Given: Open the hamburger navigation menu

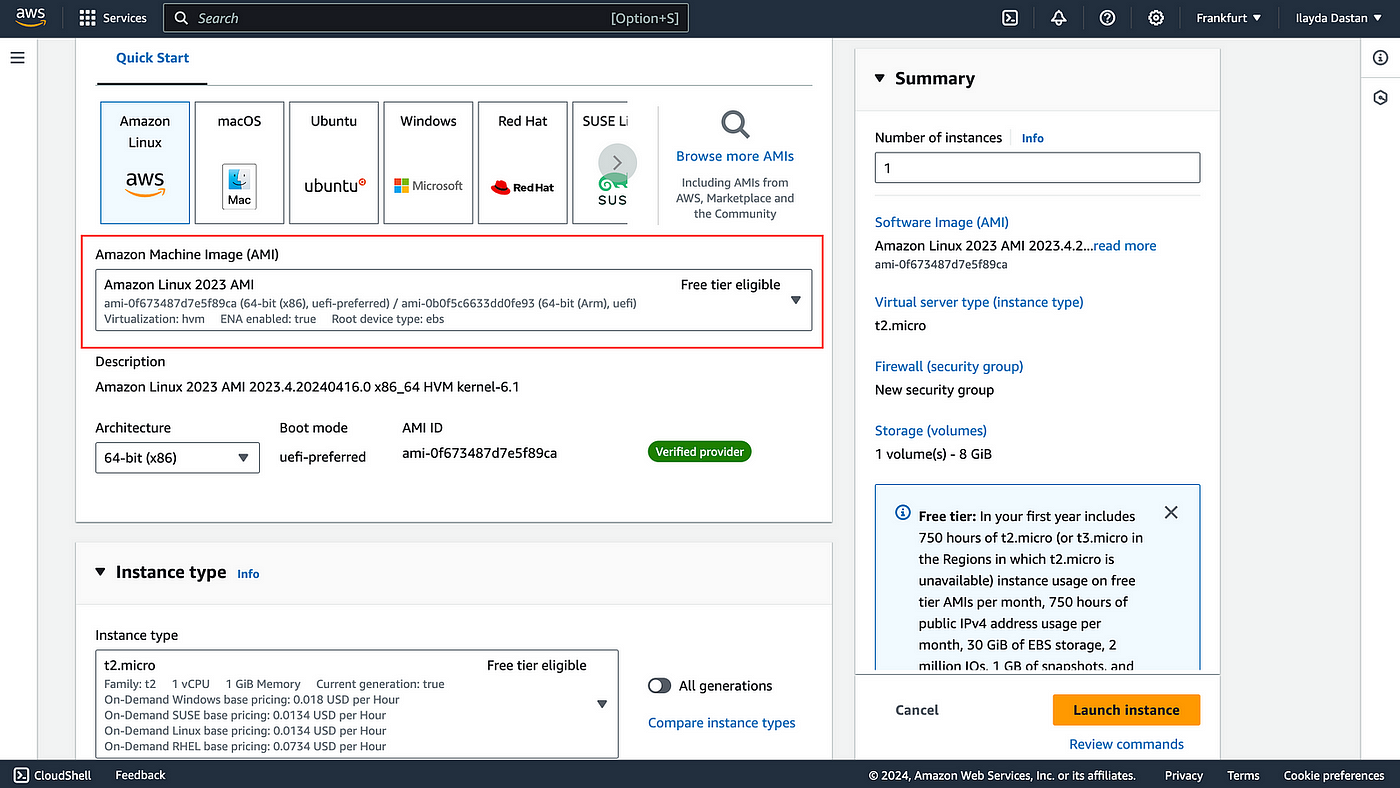Looking at the screenshot, I should coord(17,58).
